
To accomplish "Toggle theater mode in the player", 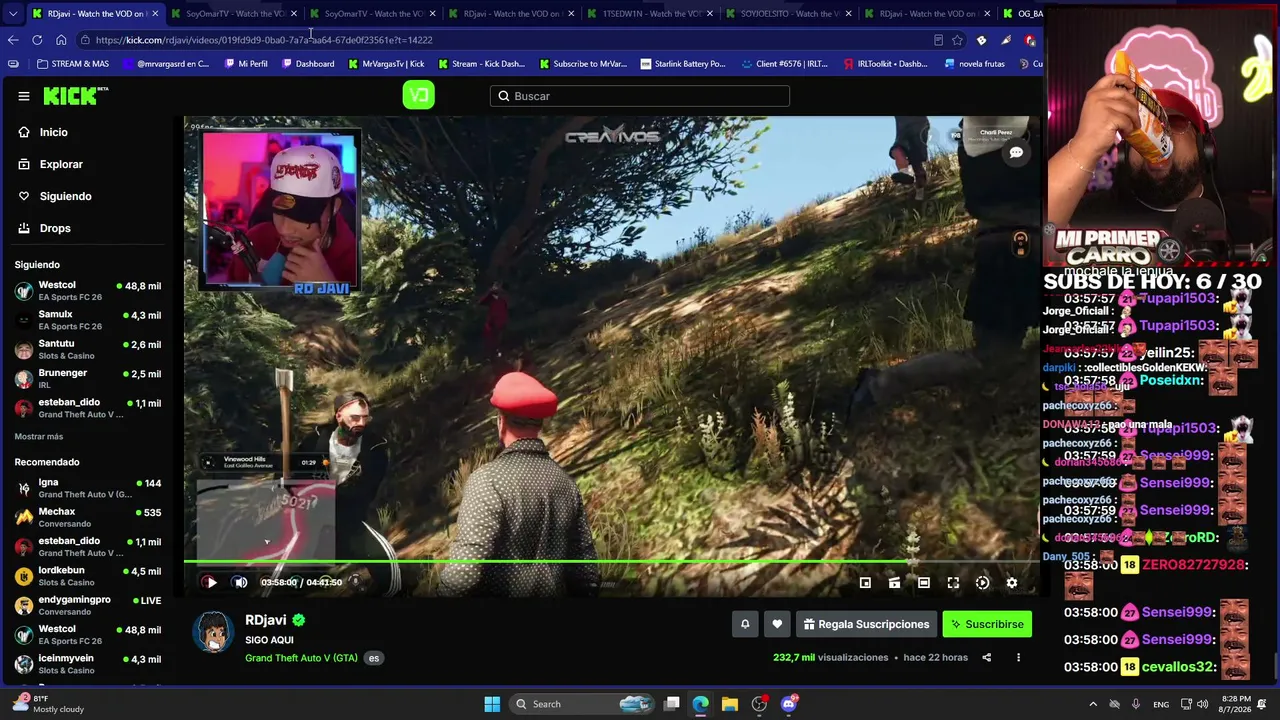I will (924, 583).
